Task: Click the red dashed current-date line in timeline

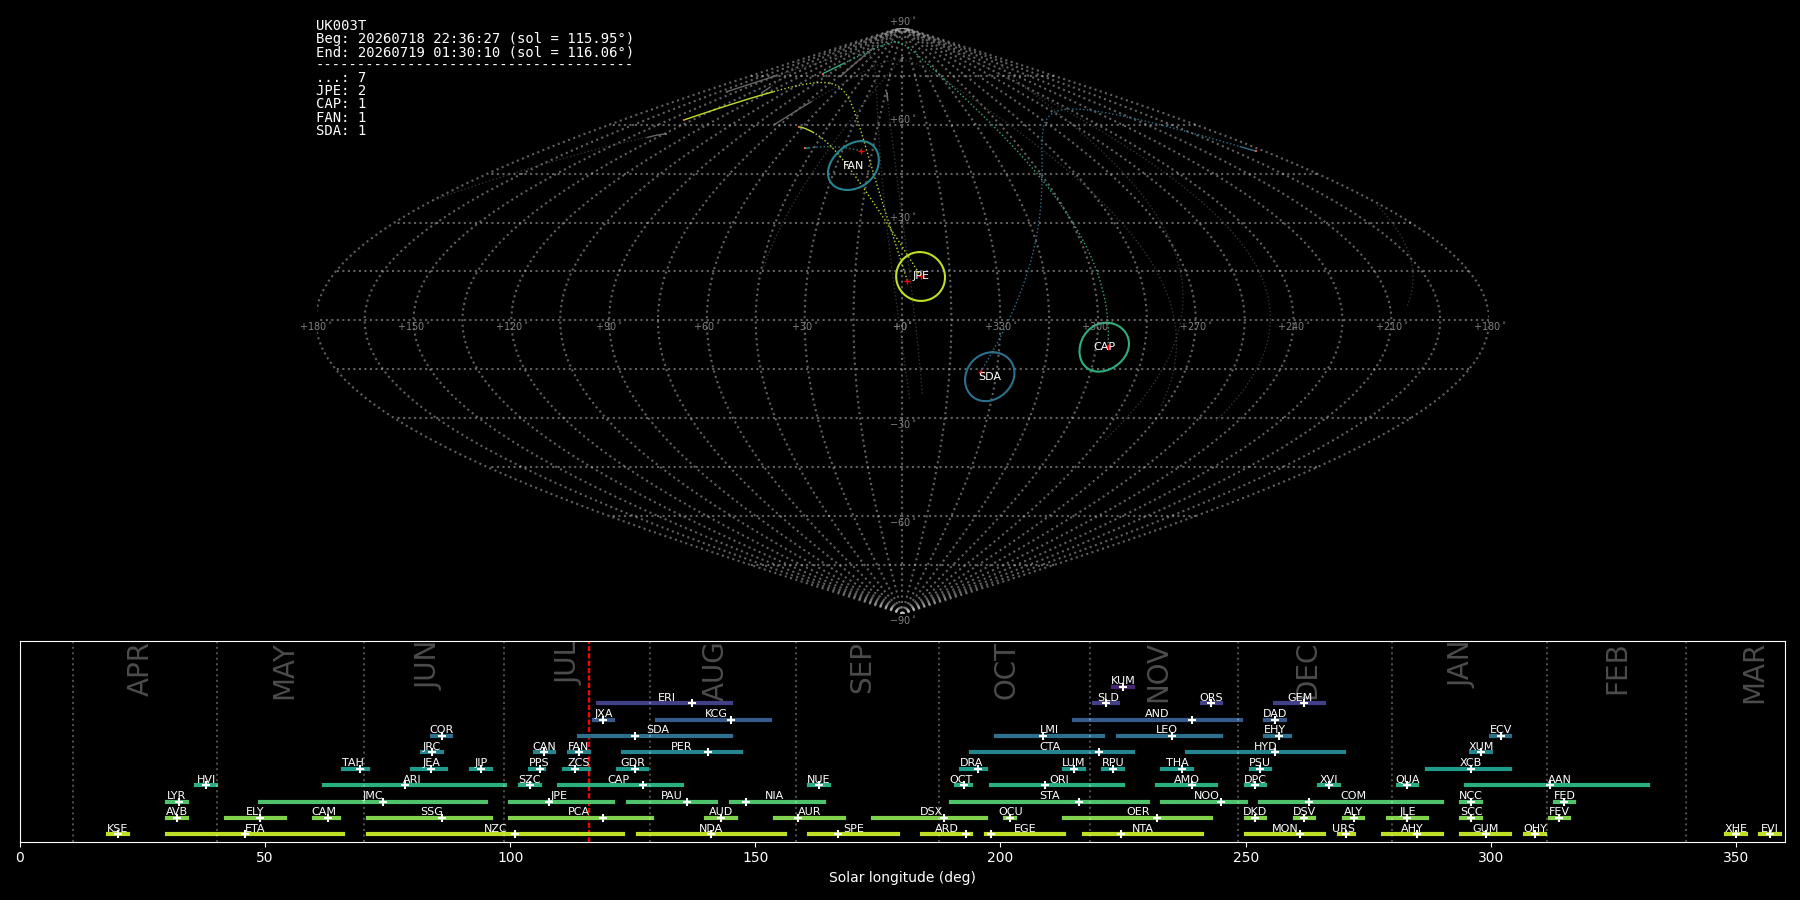Action: coord(589,741)
